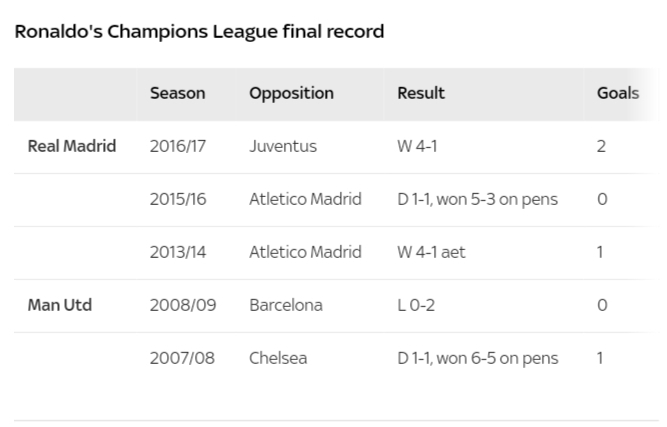The width and height of the screenshot is (667, 427).
Task: Click the 2015/16 season cell
Action: click(x=178, y=199)
